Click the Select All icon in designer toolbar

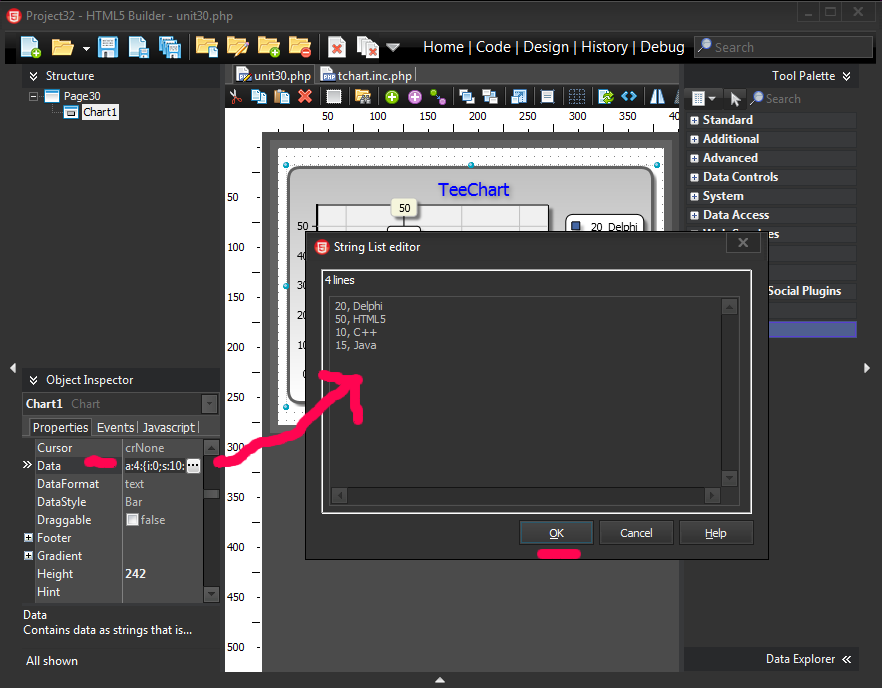[x=334, y=97]
